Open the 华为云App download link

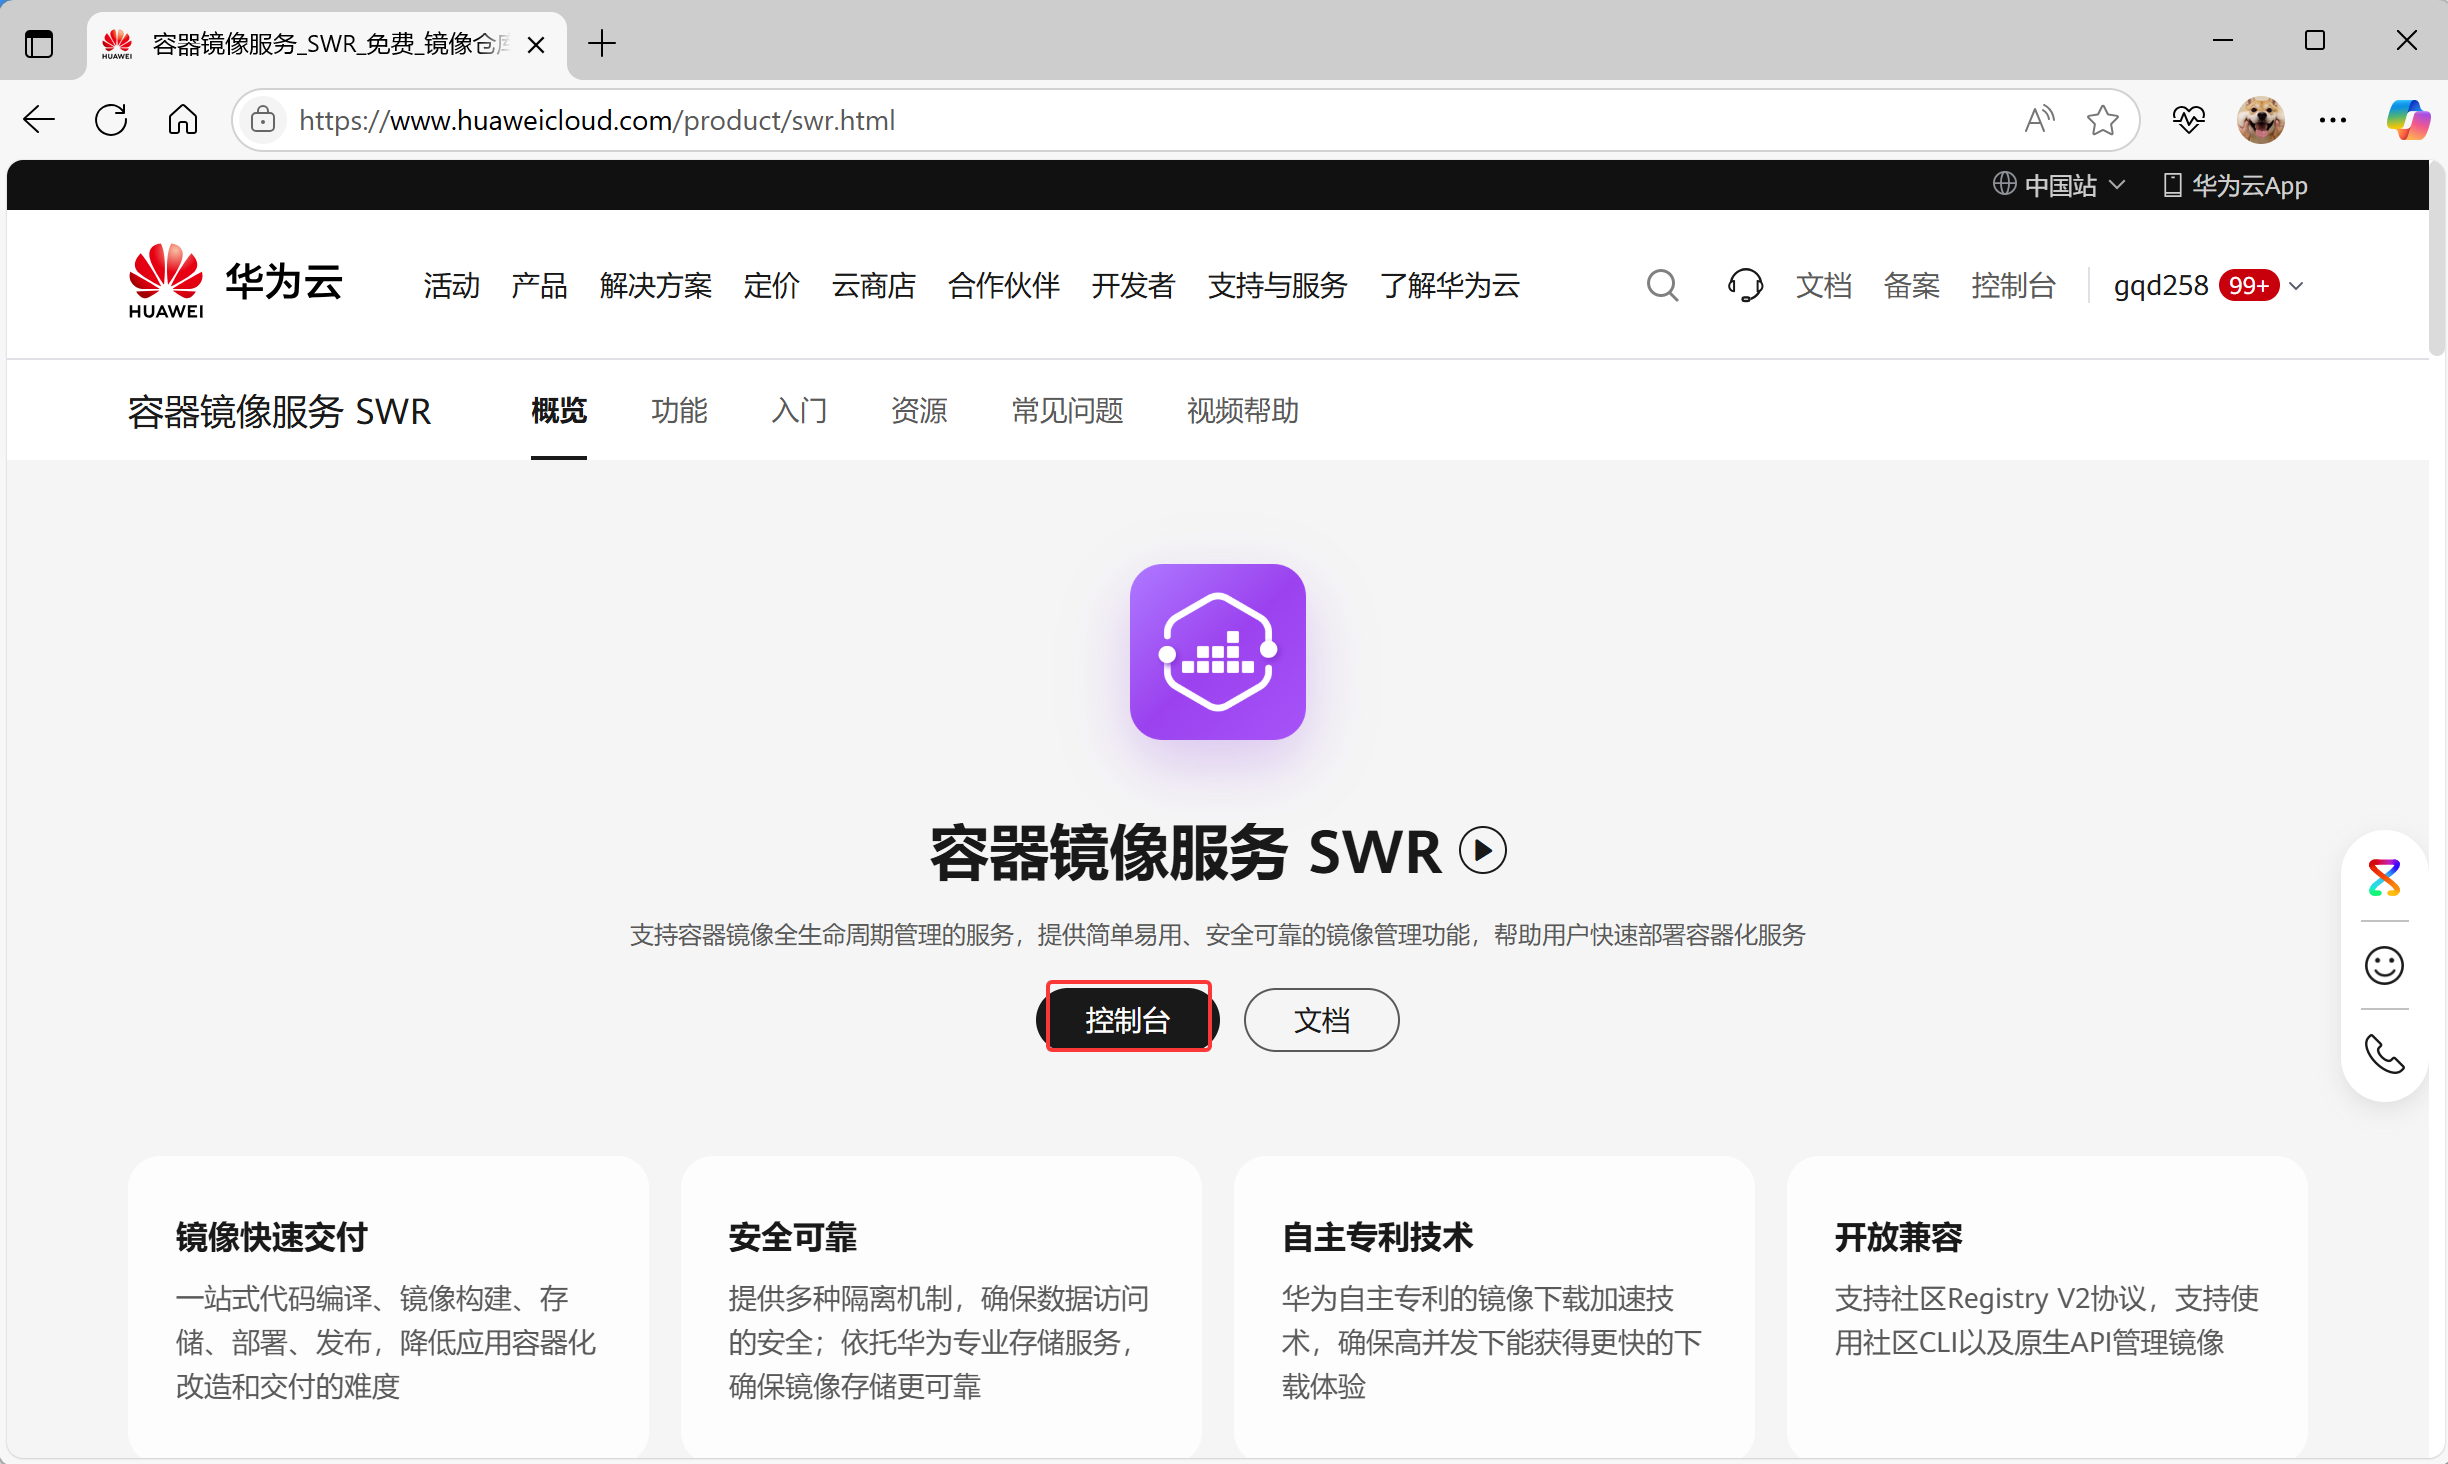[x=2236, y=185]
